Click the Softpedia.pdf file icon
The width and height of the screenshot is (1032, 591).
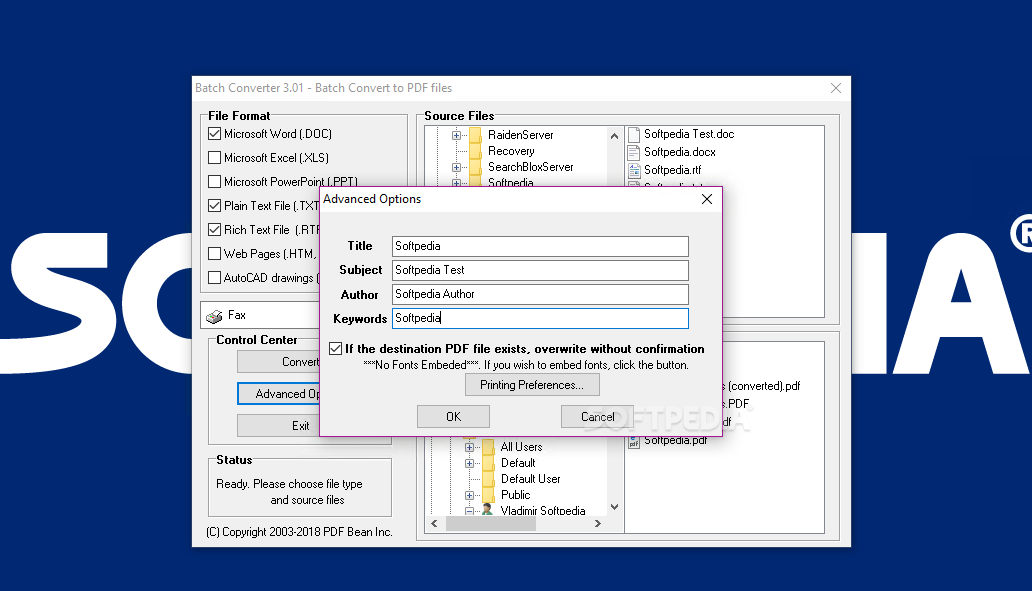(x=634, y=441)
